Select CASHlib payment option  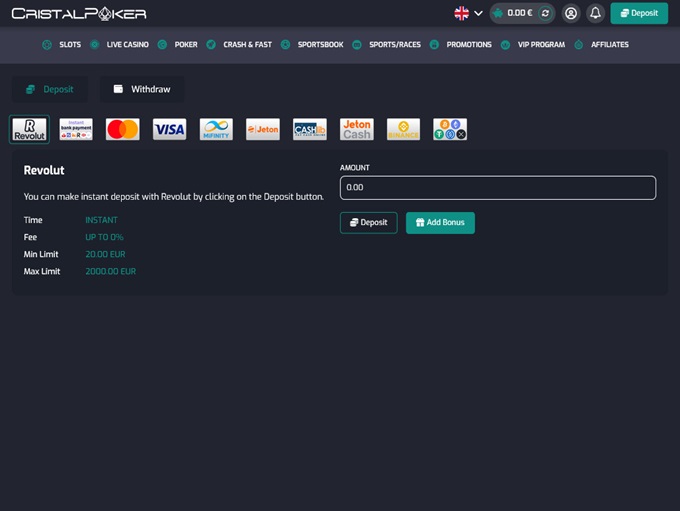tap(309, 129)
